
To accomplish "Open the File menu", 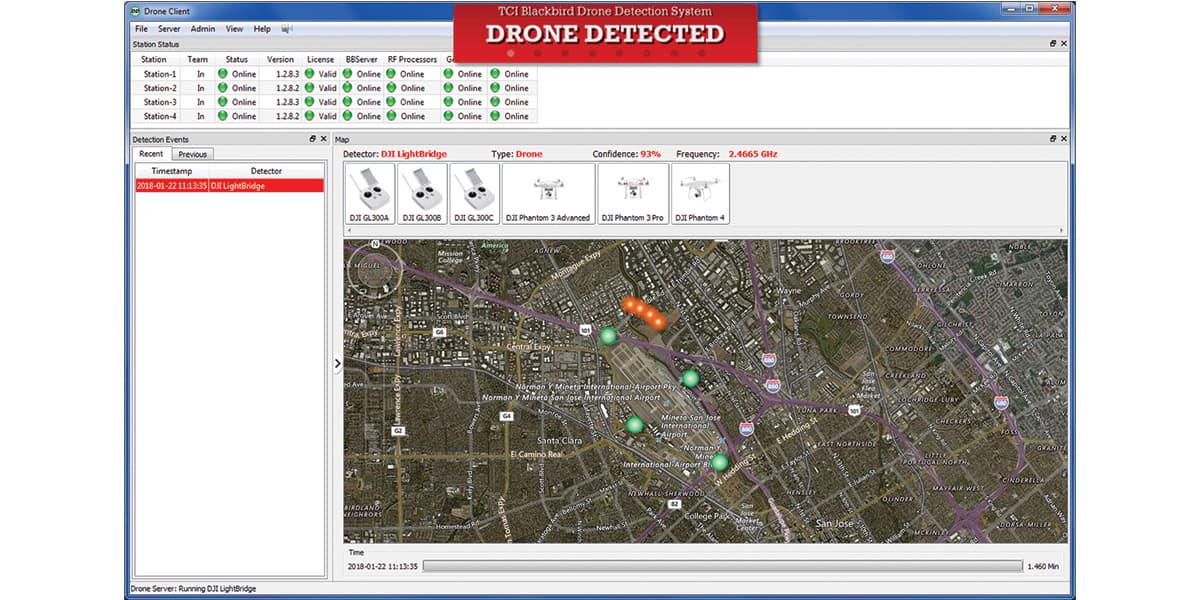I will point(141,29).
